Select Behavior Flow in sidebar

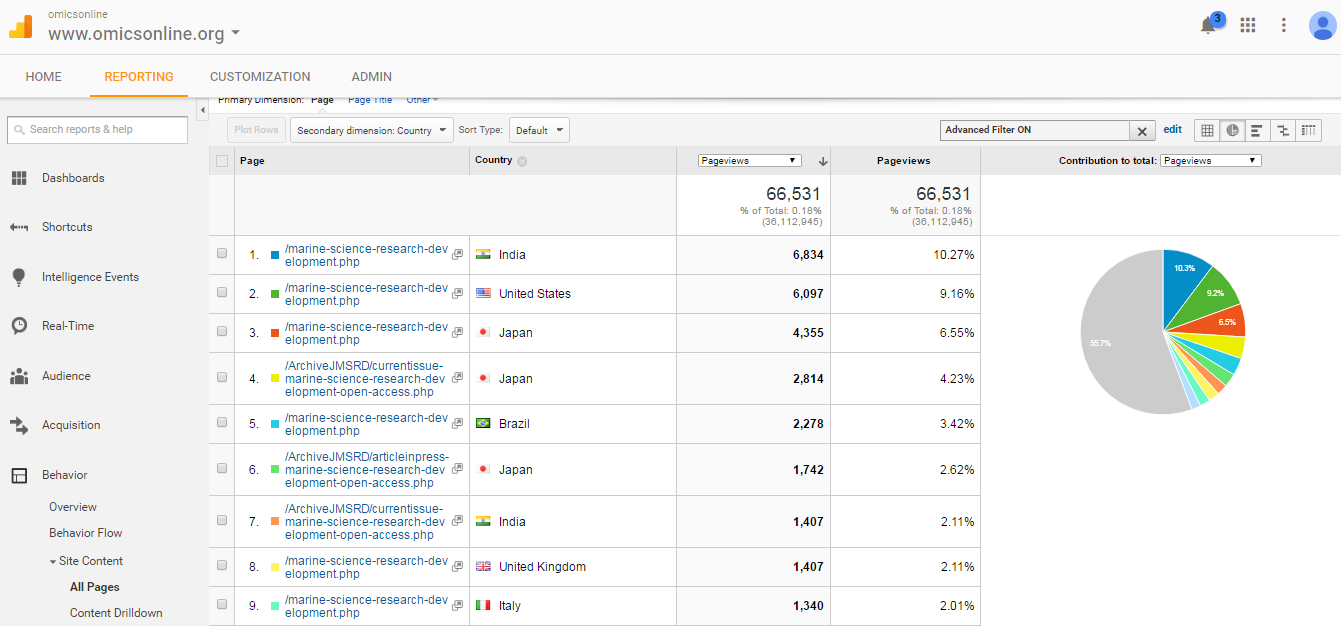(86, 533)
